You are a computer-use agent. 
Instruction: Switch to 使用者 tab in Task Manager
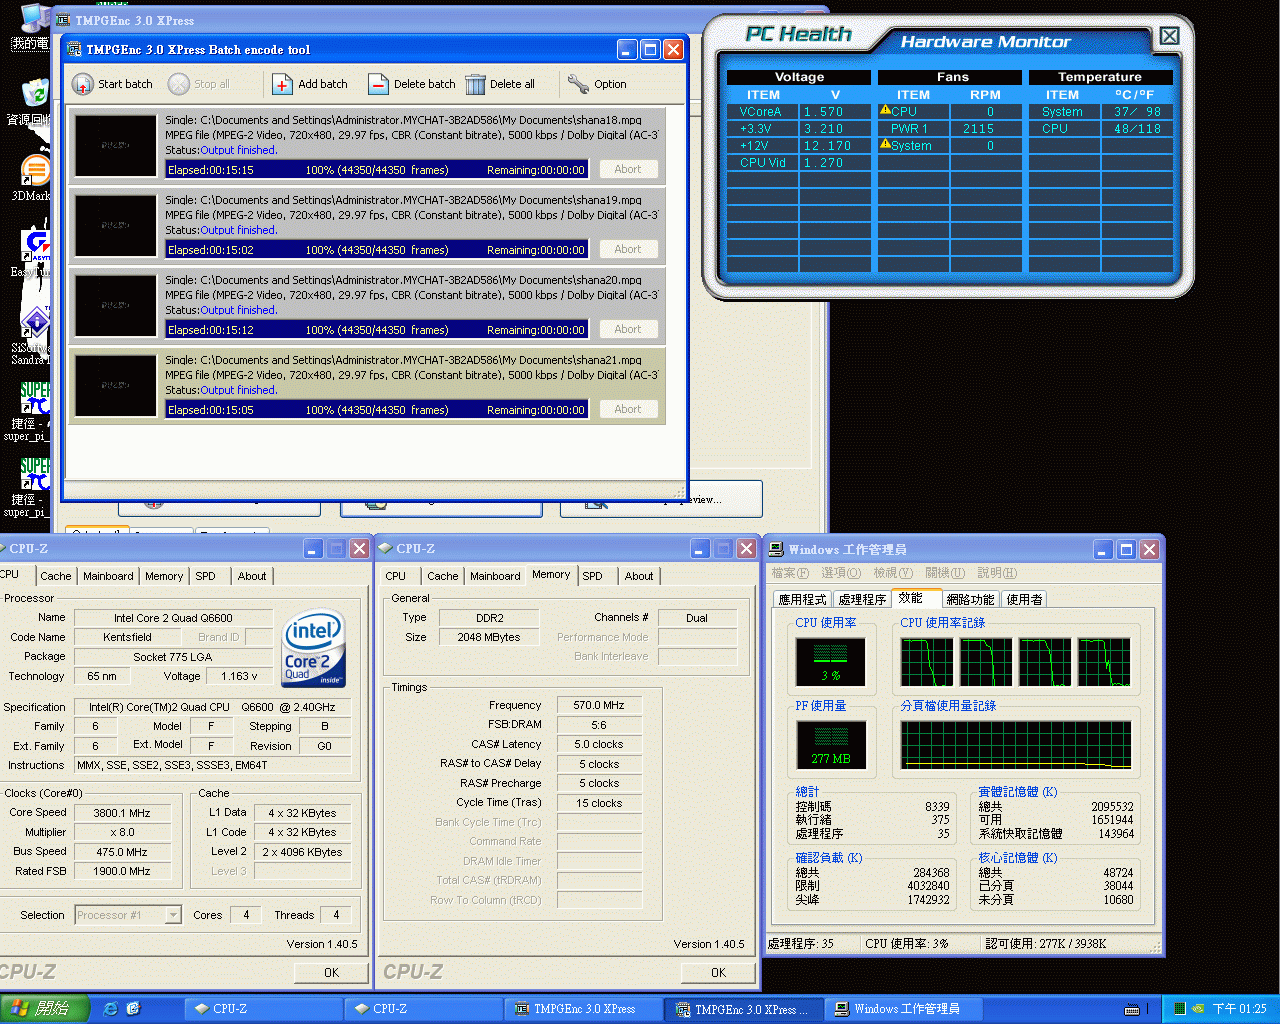coord(1025,599)
